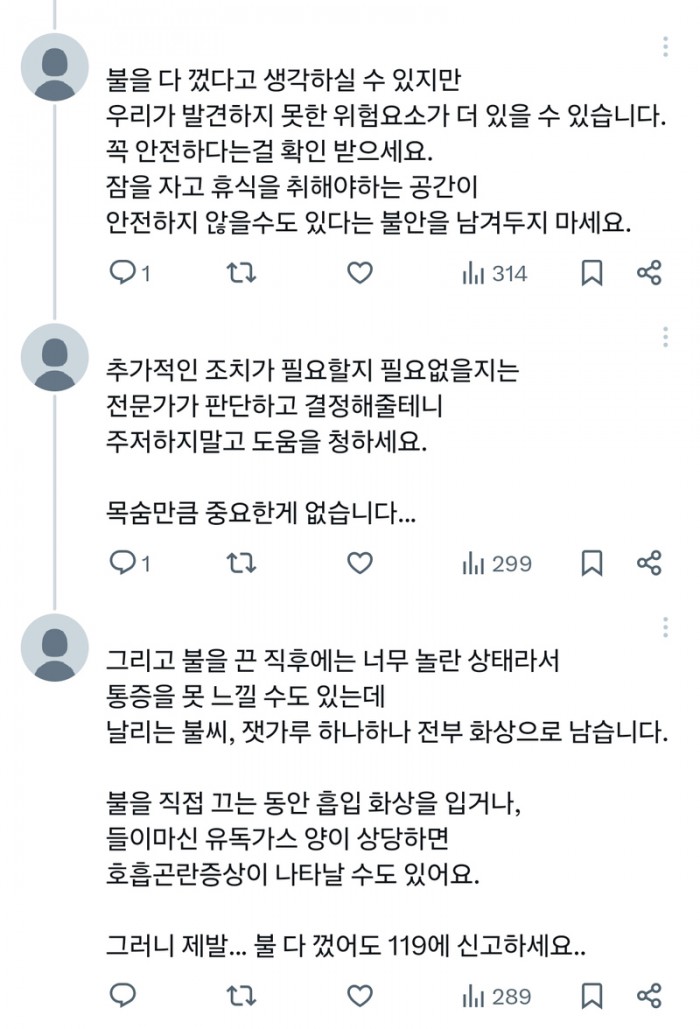Like the tweet with 314 views
700x1029 pixels.
point(360,272)
